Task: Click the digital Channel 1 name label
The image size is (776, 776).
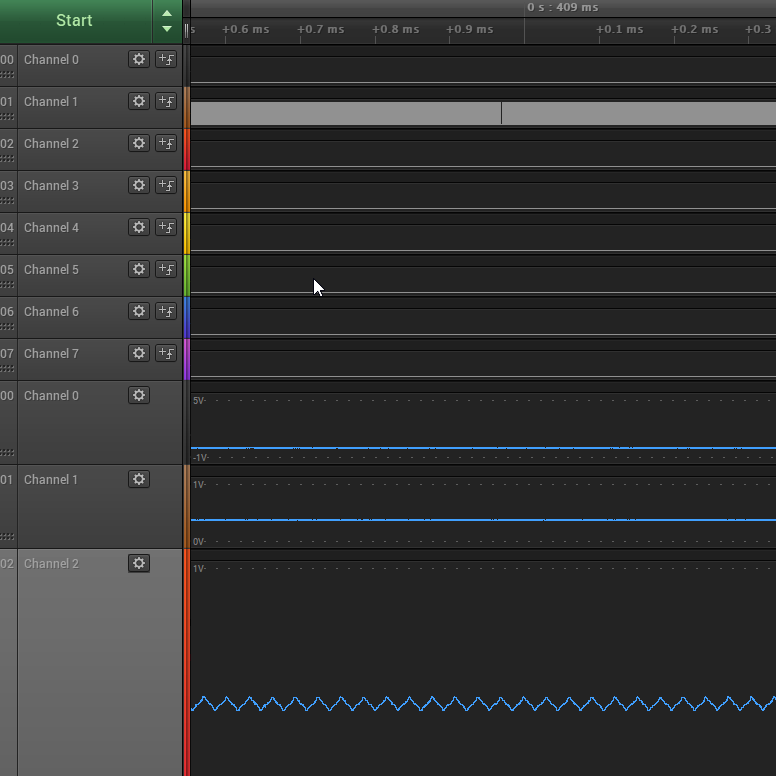Action: (x=51, y=101)
